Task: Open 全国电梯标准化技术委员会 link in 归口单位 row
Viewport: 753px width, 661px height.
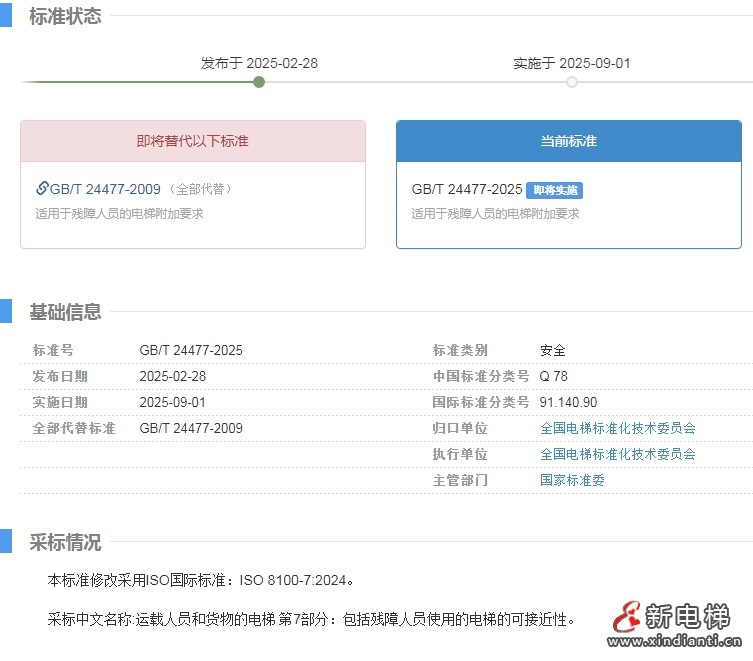Action: 618,428
